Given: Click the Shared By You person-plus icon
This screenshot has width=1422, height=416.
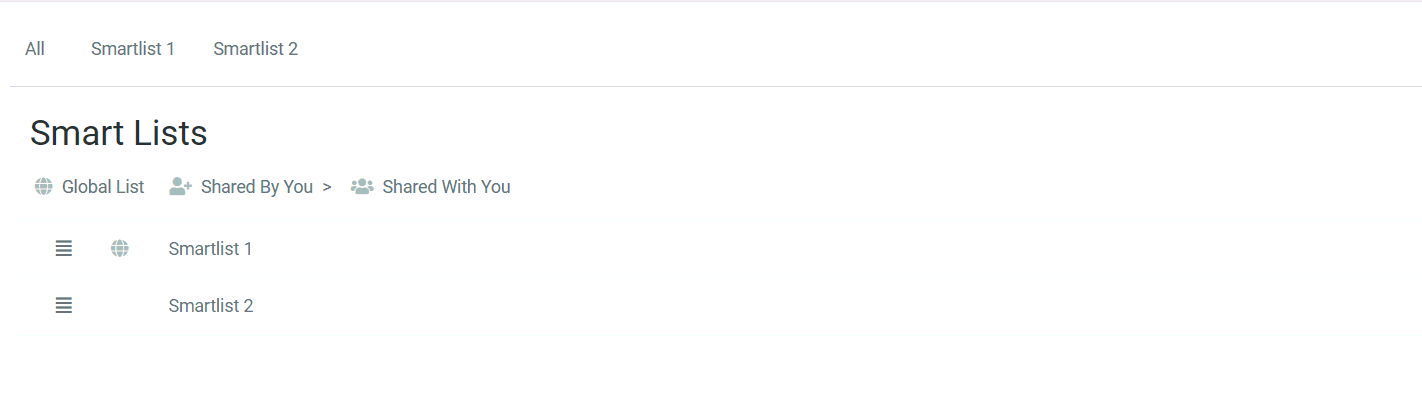Looking at the screenshot, I should (x=180, y=187).
